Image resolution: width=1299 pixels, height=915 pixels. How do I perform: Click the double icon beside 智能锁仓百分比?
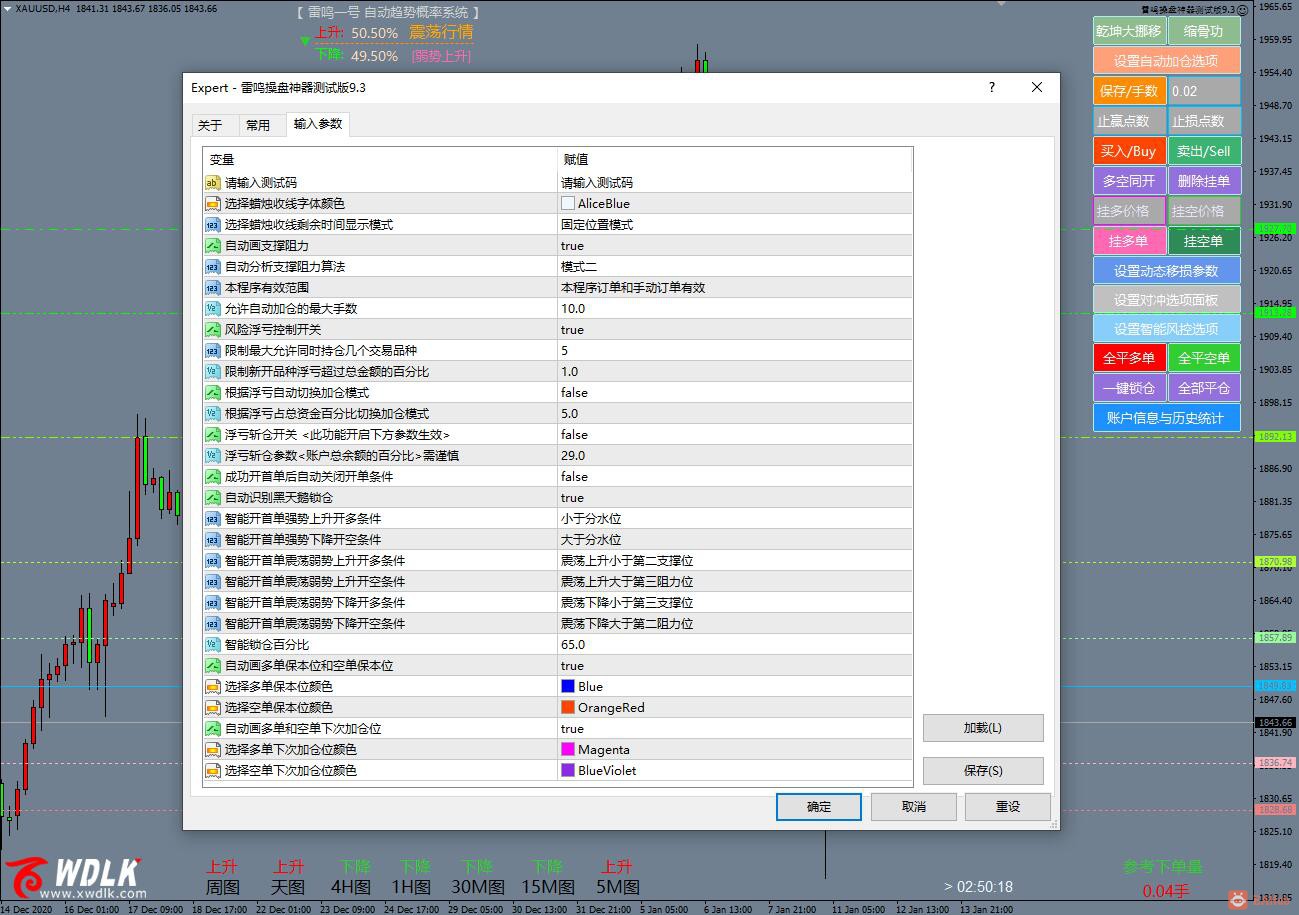point(212,645)
